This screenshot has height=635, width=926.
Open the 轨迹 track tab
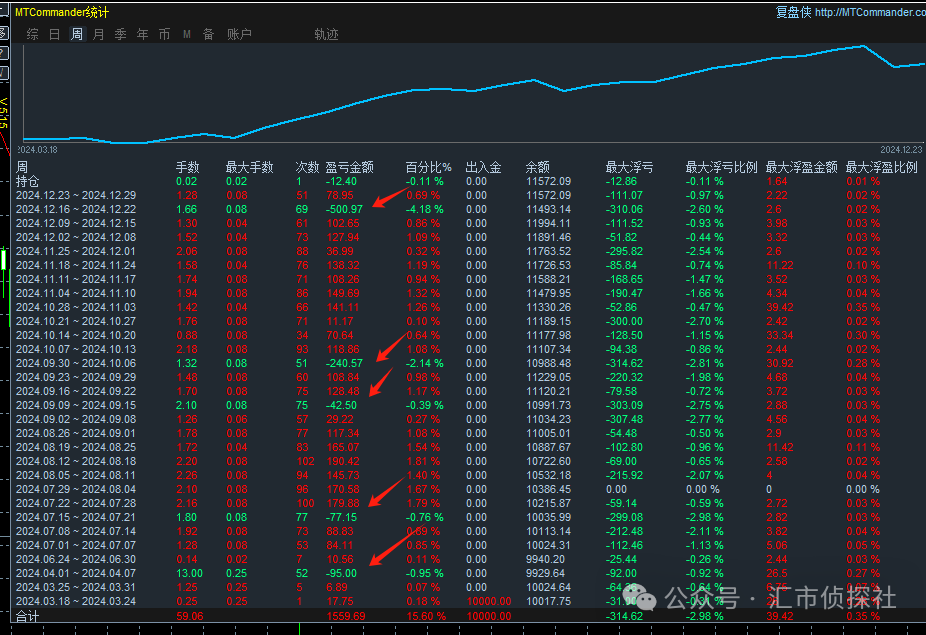point(327,34)
